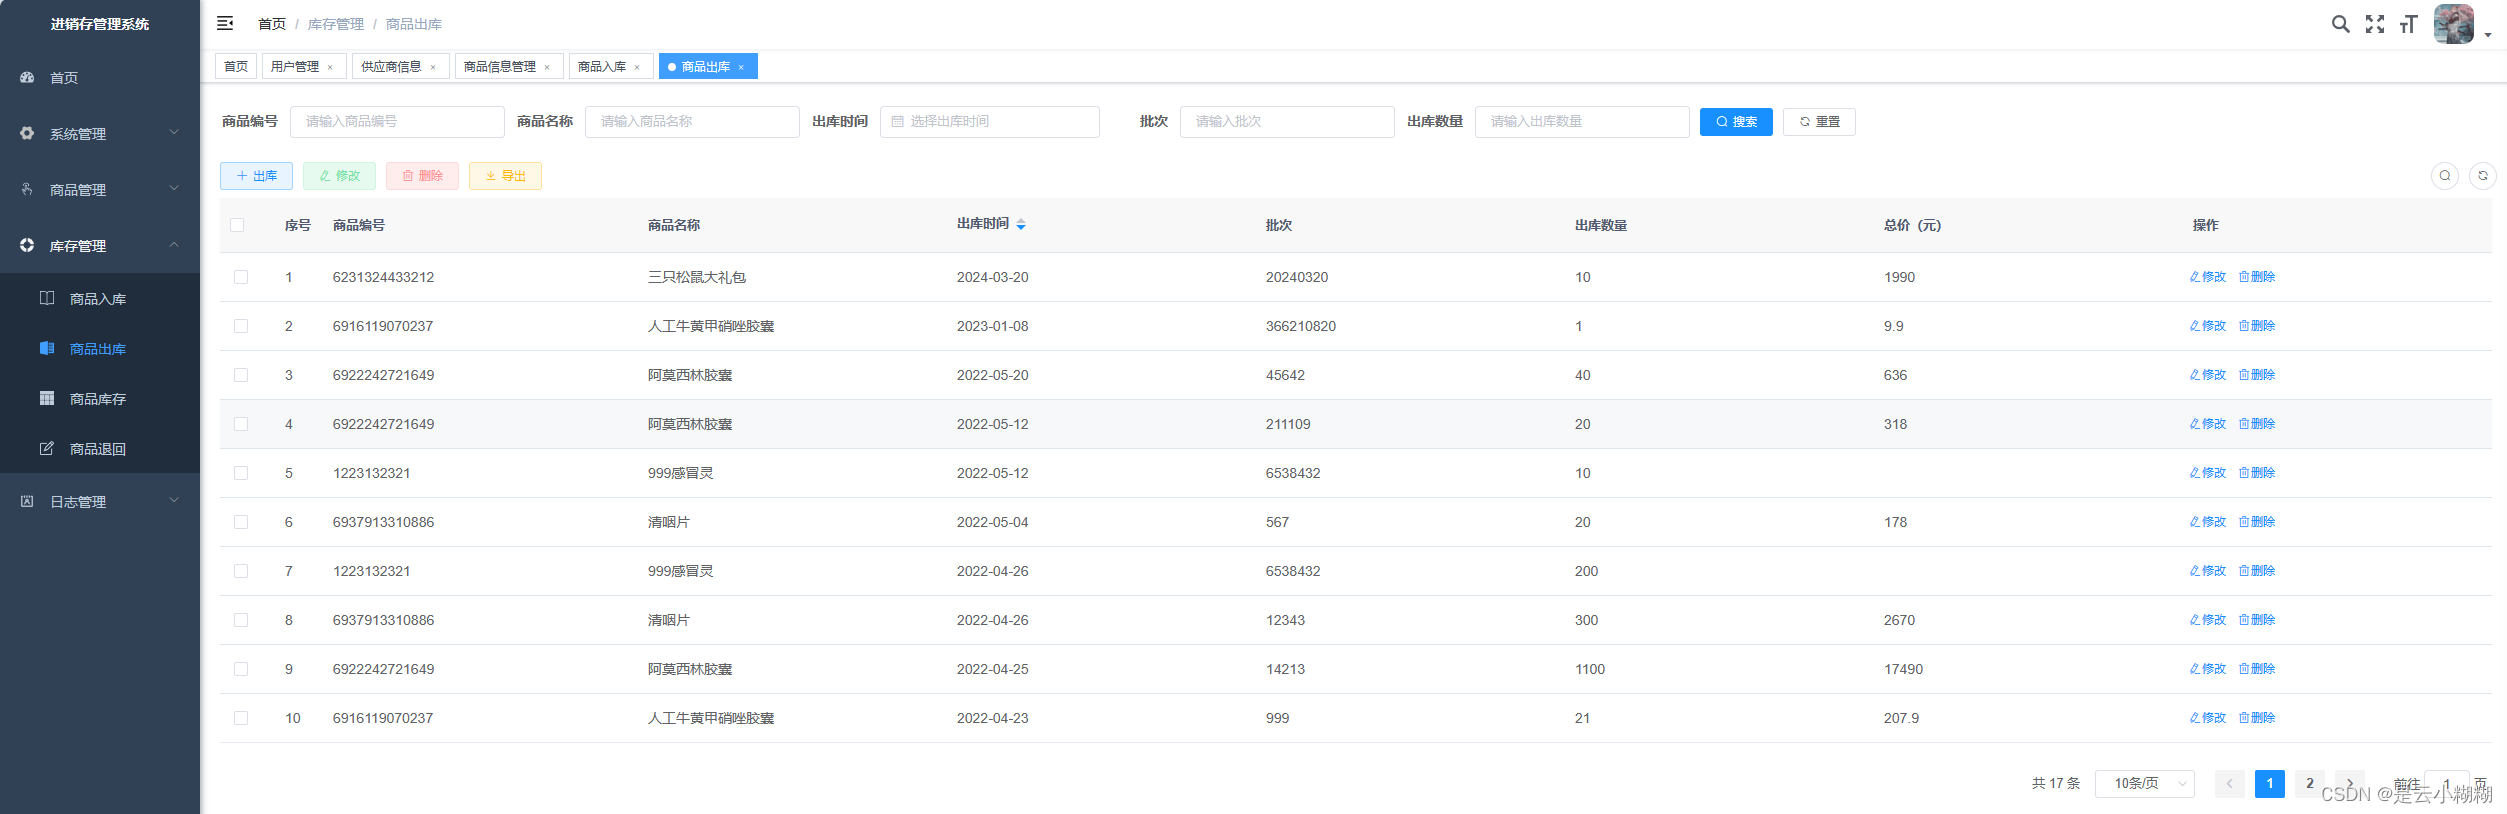Close the 用户管理 tab

(330, 67)
